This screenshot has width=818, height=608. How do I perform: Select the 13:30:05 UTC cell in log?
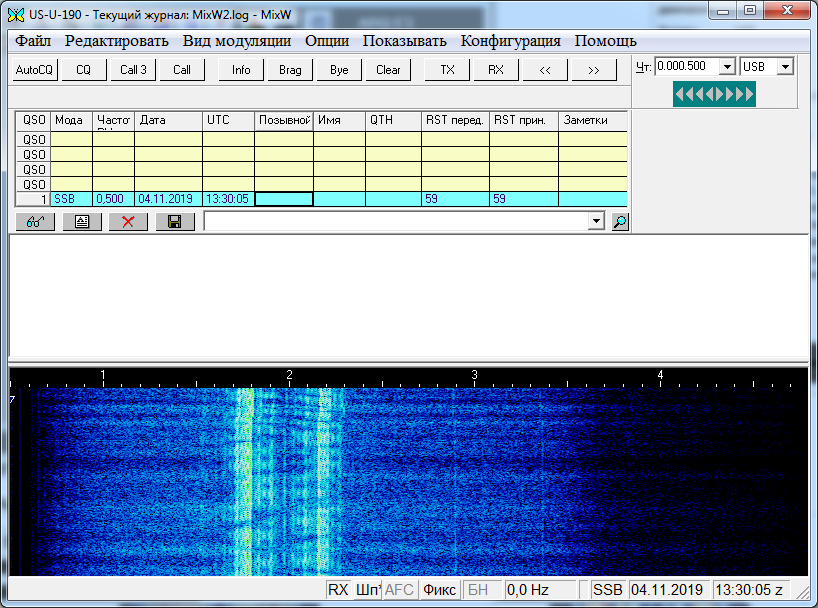[x=228, y=199]
